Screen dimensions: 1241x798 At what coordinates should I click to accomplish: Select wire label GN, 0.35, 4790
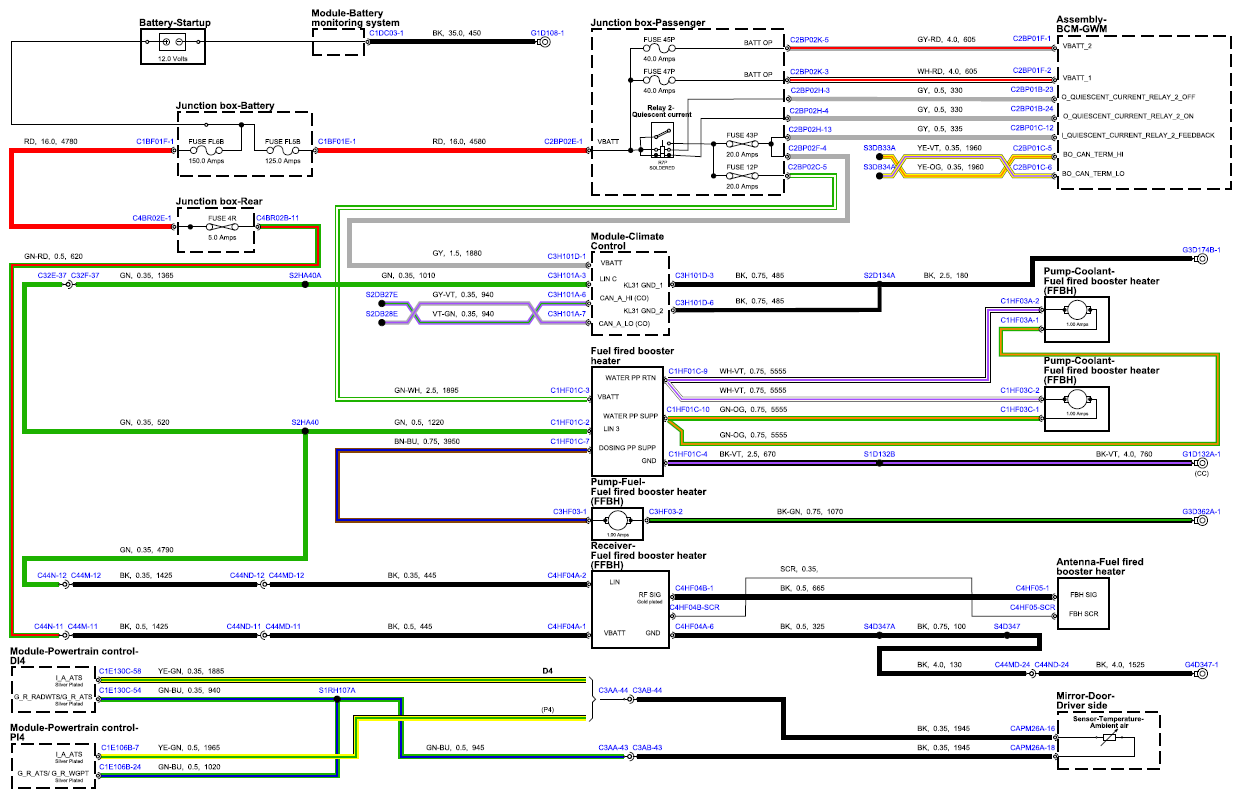tap(146, 549)
